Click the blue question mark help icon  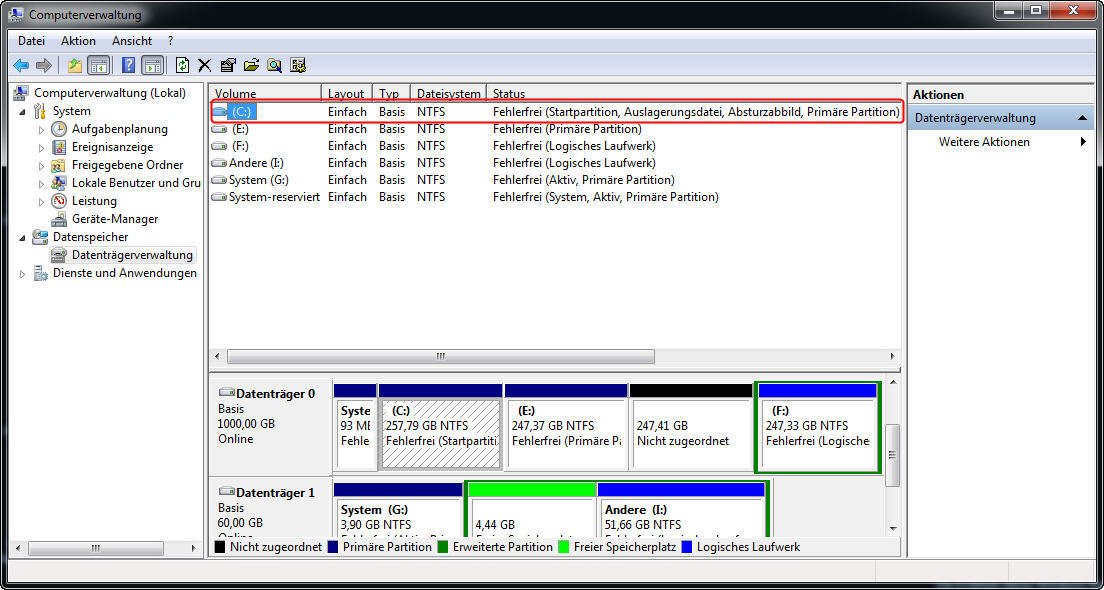[128, 65]
